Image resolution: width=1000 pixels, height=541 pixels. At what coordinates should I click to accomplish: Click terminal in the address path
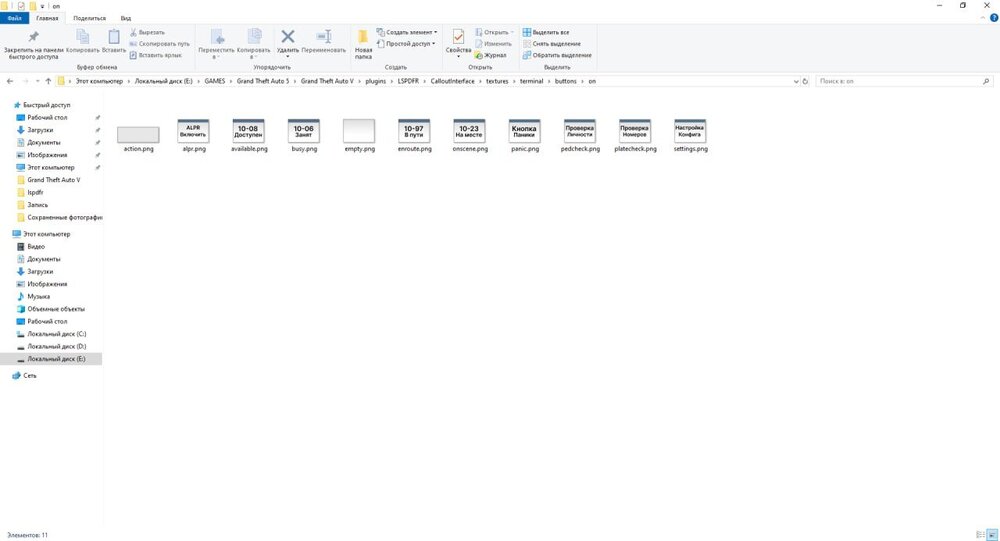tap(531, 81)
